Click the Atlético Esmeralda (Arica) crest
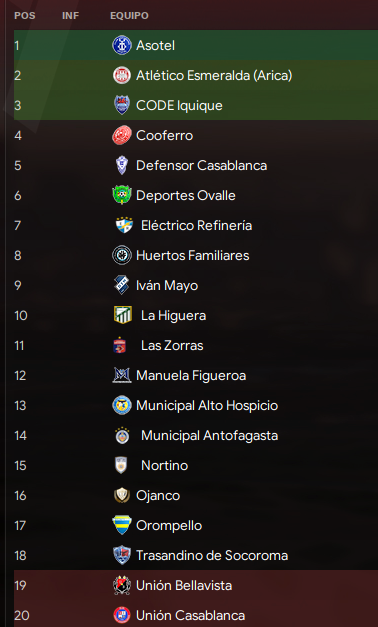Screen dimensions: 378x627 click(122, 75)
